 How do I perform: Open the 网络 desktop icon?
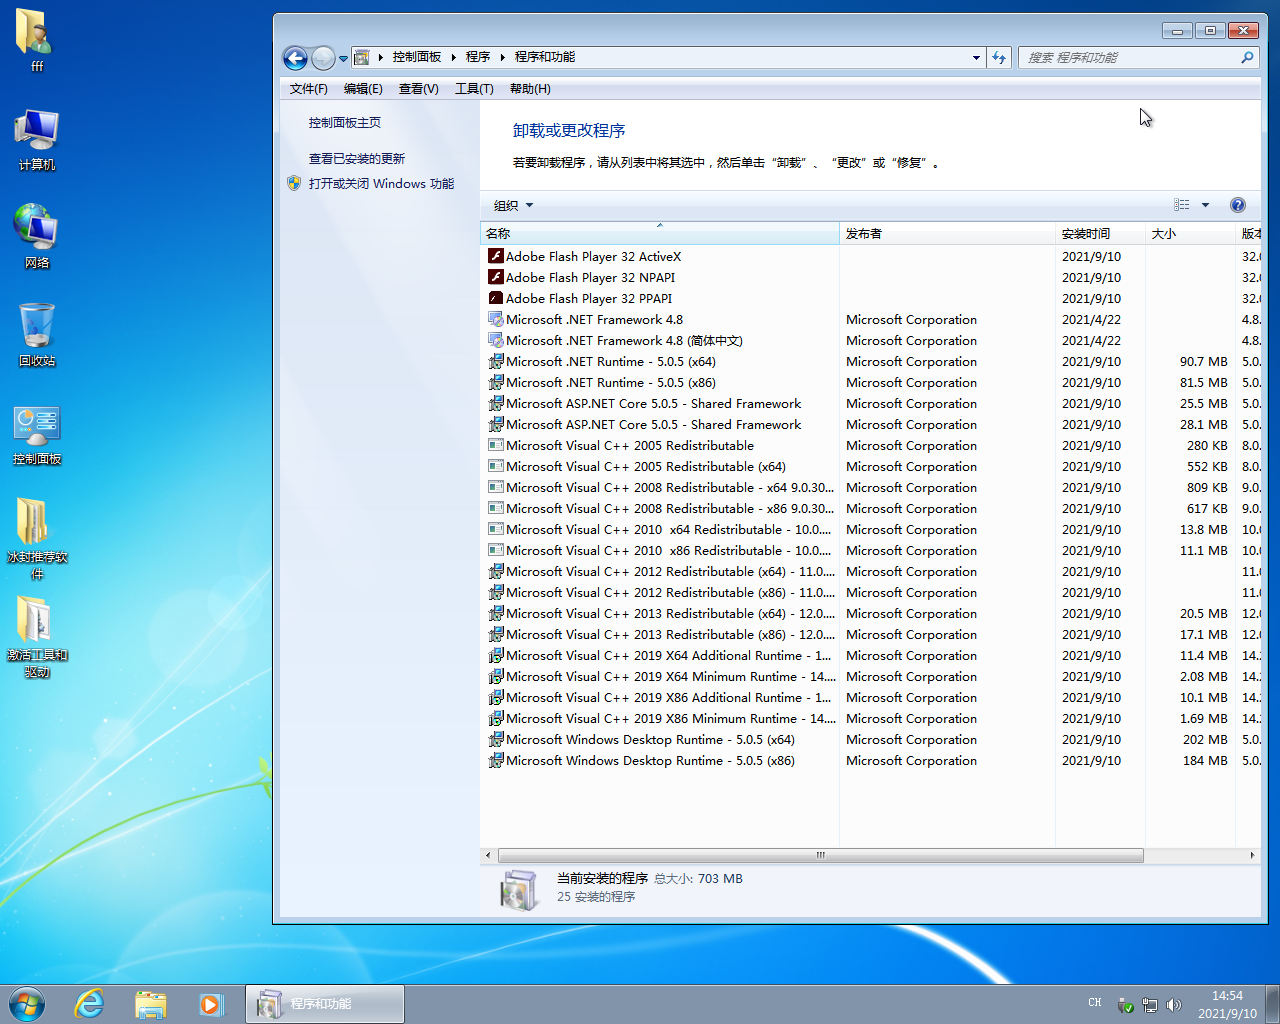pos(36,237)
